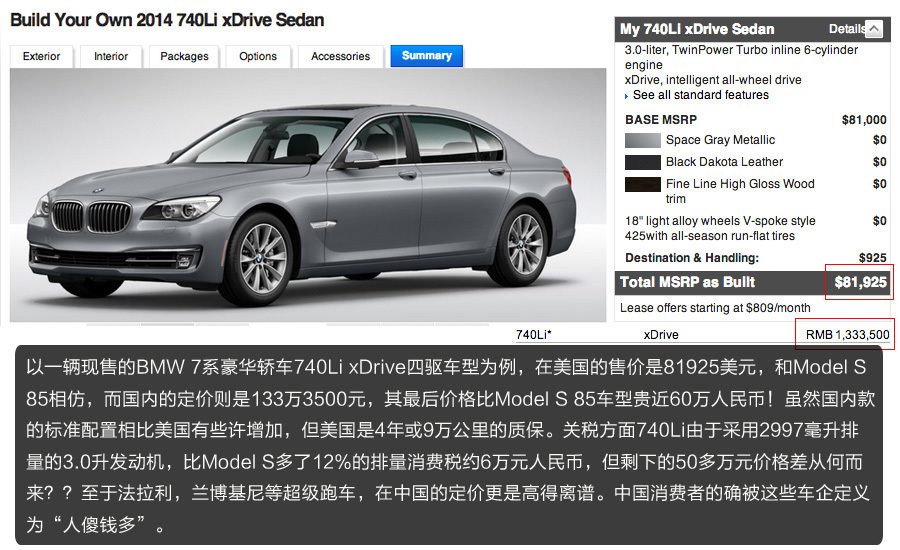Open See all standard features link
Image resolution: width=900 pixels, height=550 pixels.
point(700,95)
